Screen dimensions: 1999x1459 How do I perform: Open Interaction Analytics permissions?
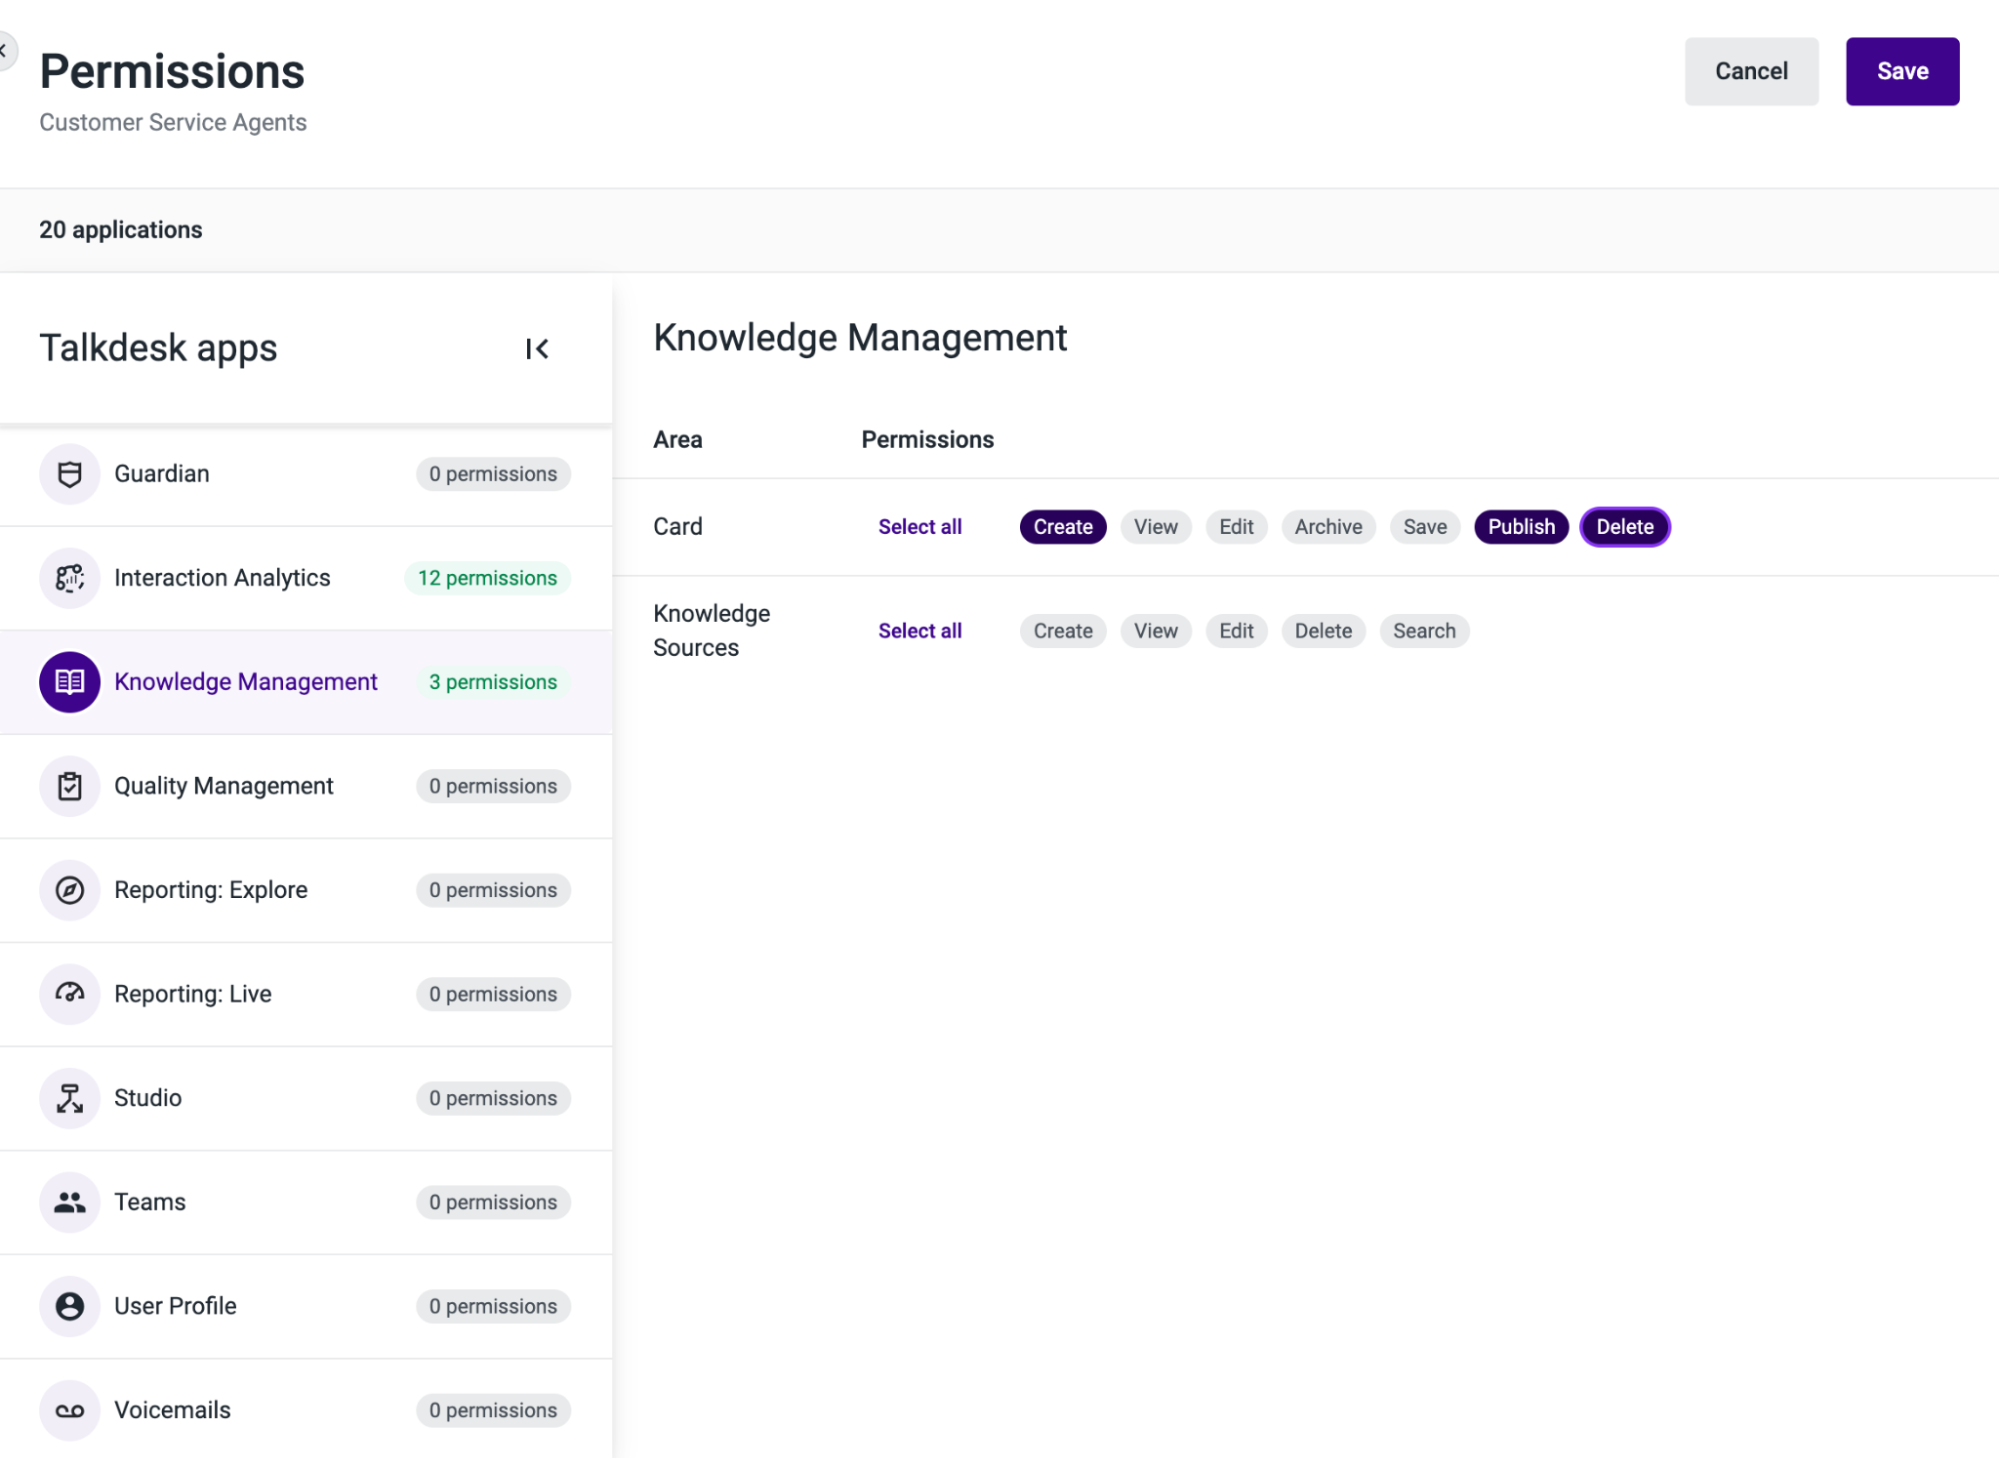click(x=306, y=578)
